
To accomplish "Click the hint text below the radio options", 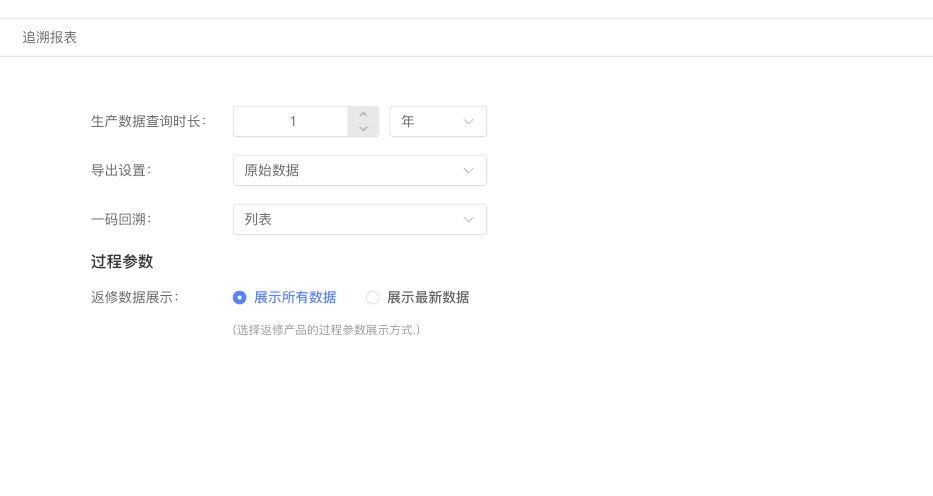I will [326, 329].
